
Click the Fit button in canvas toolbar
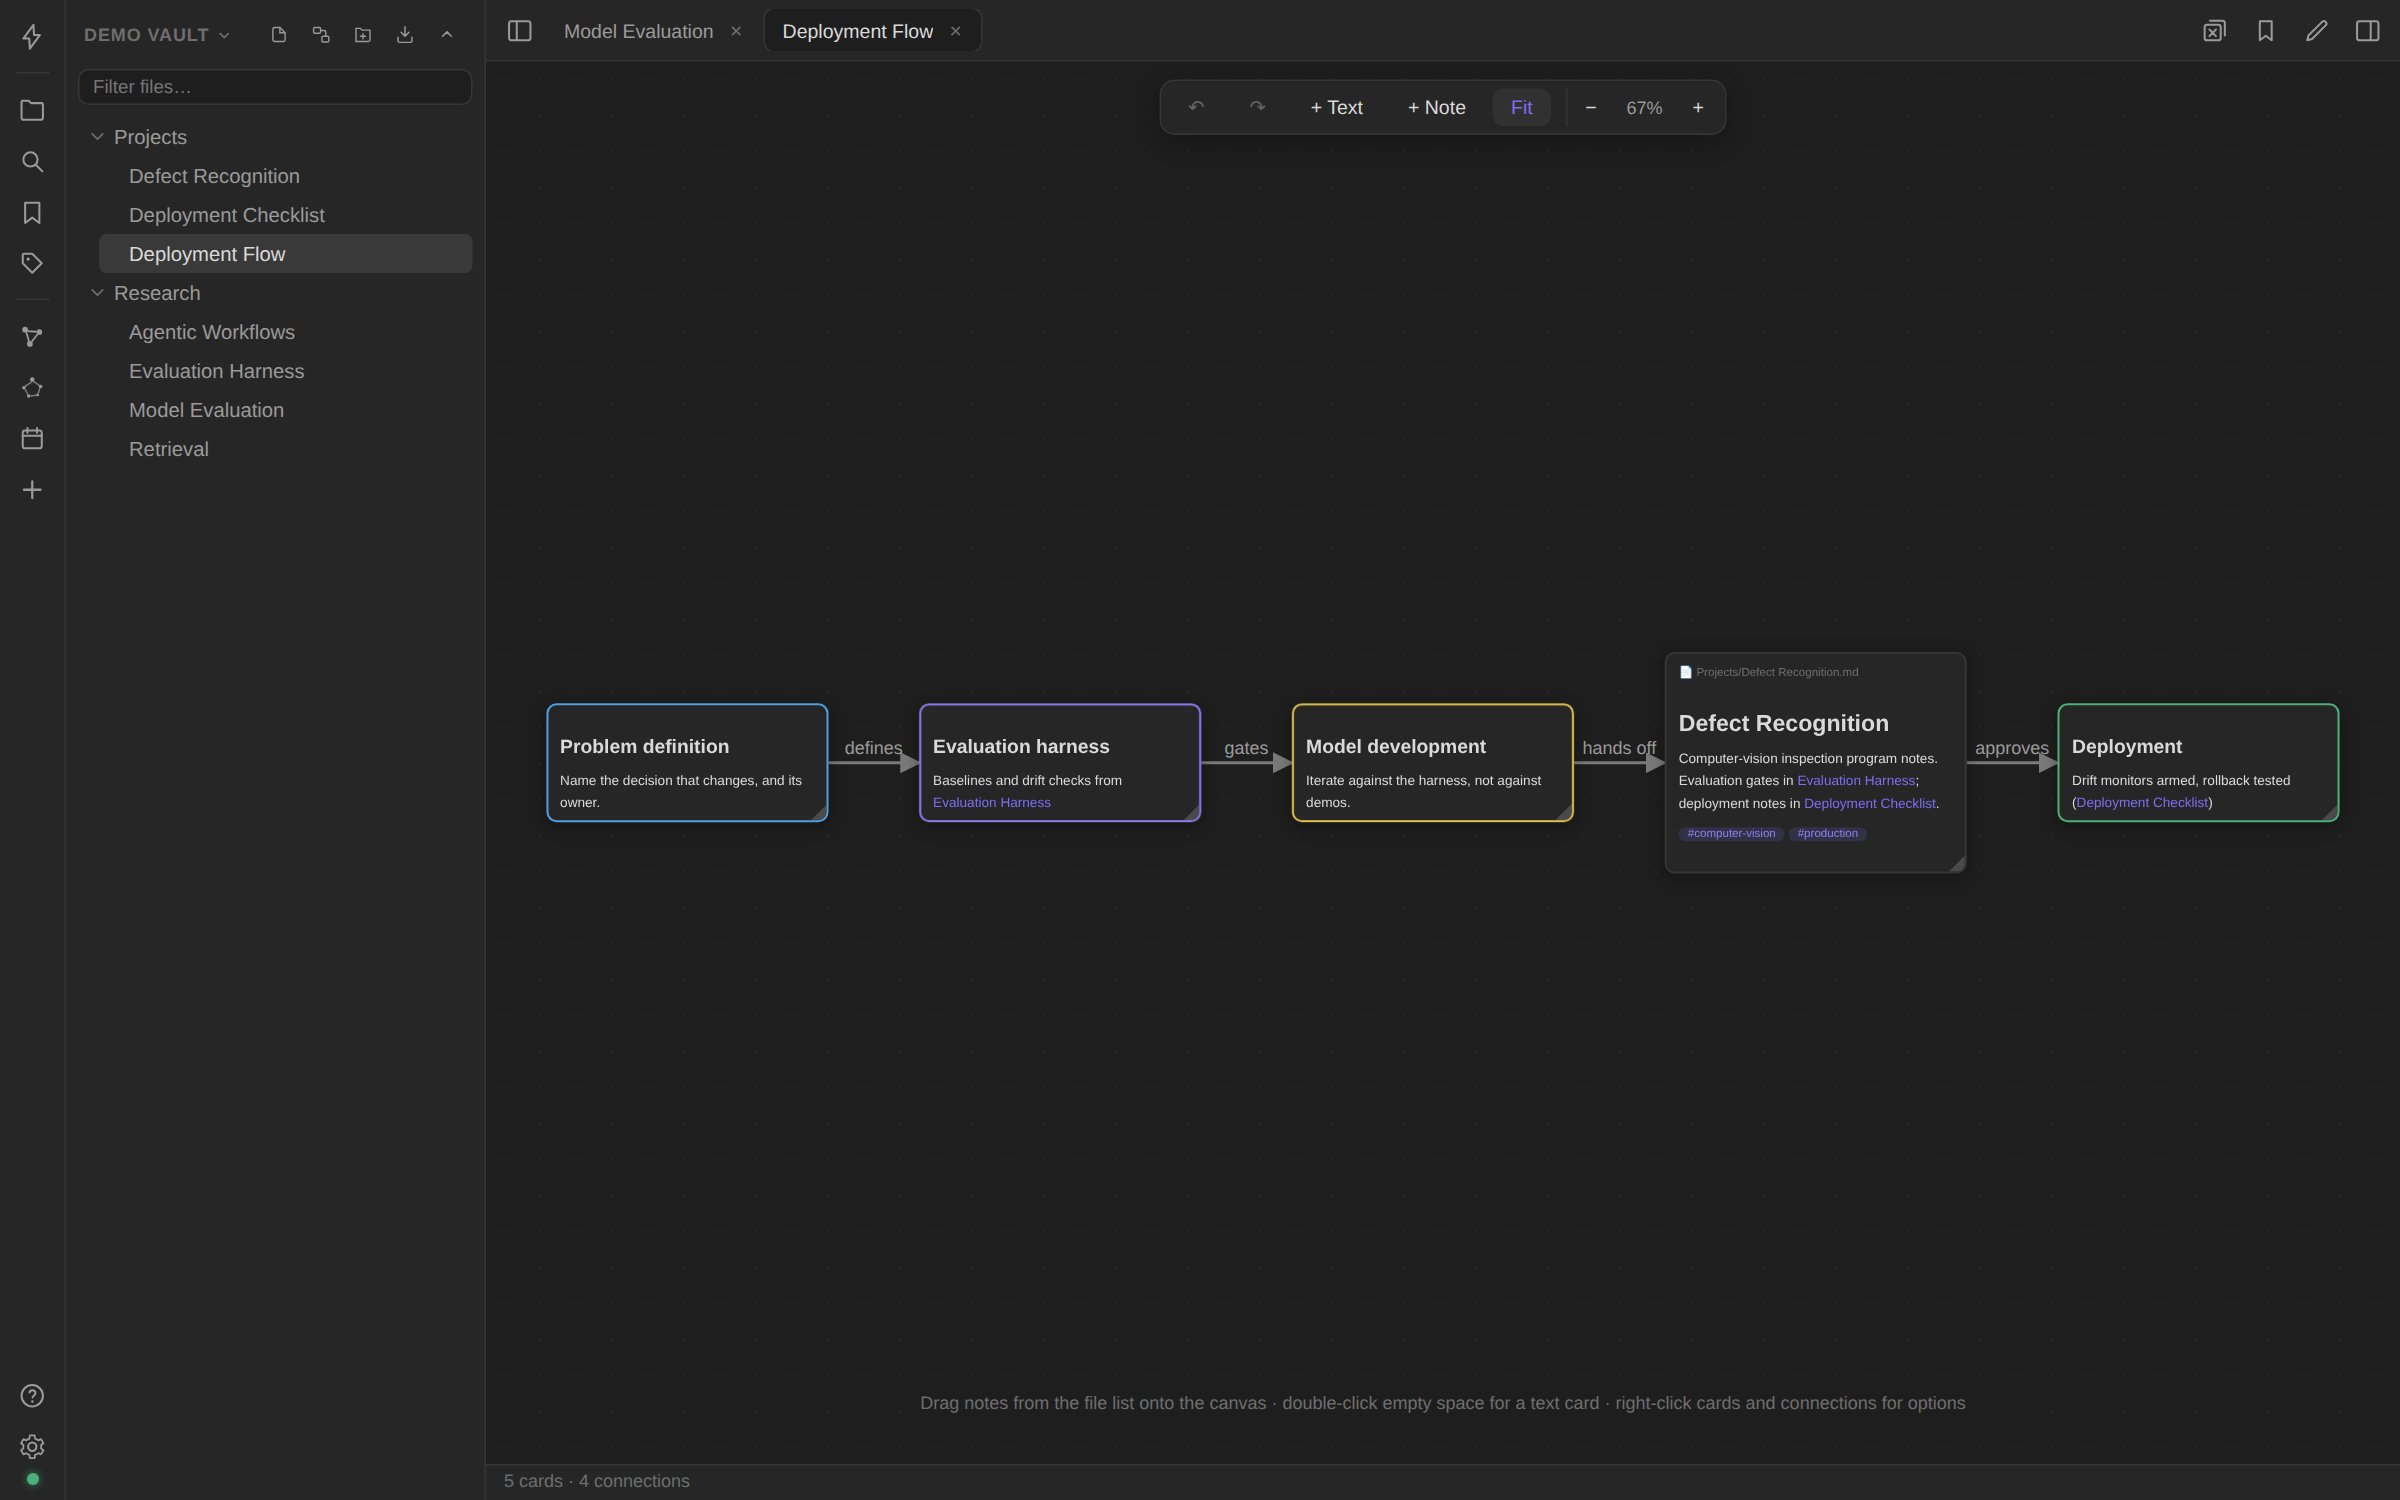click(x=1521, y=107)
